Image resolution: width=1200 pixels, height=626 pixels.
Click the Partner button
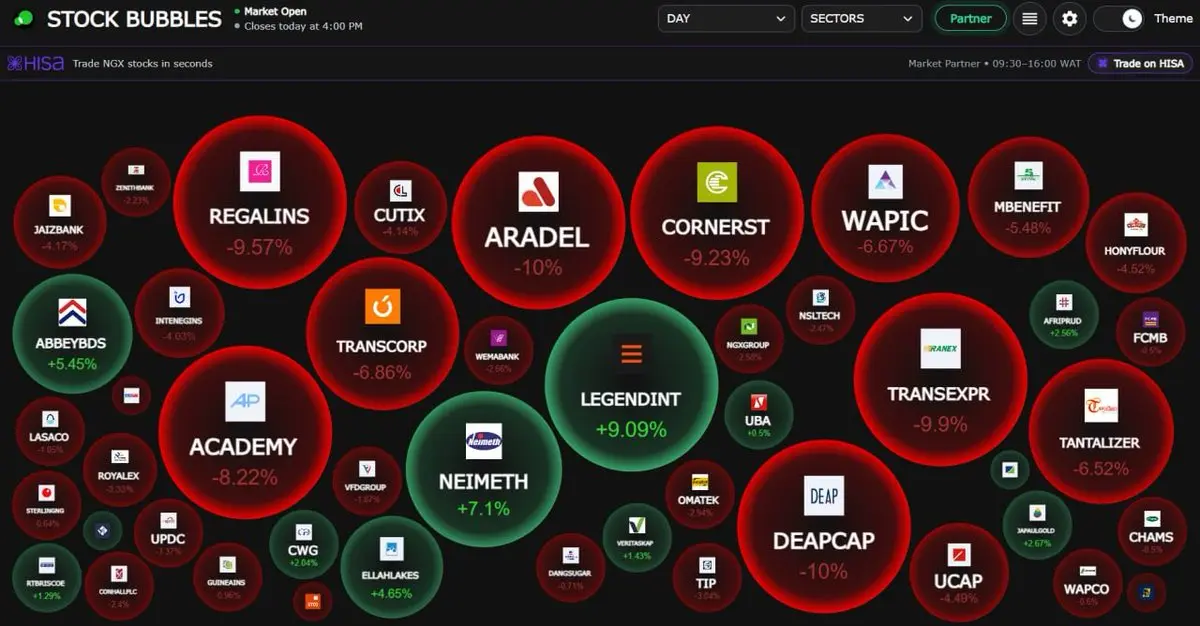coord(970,18)
